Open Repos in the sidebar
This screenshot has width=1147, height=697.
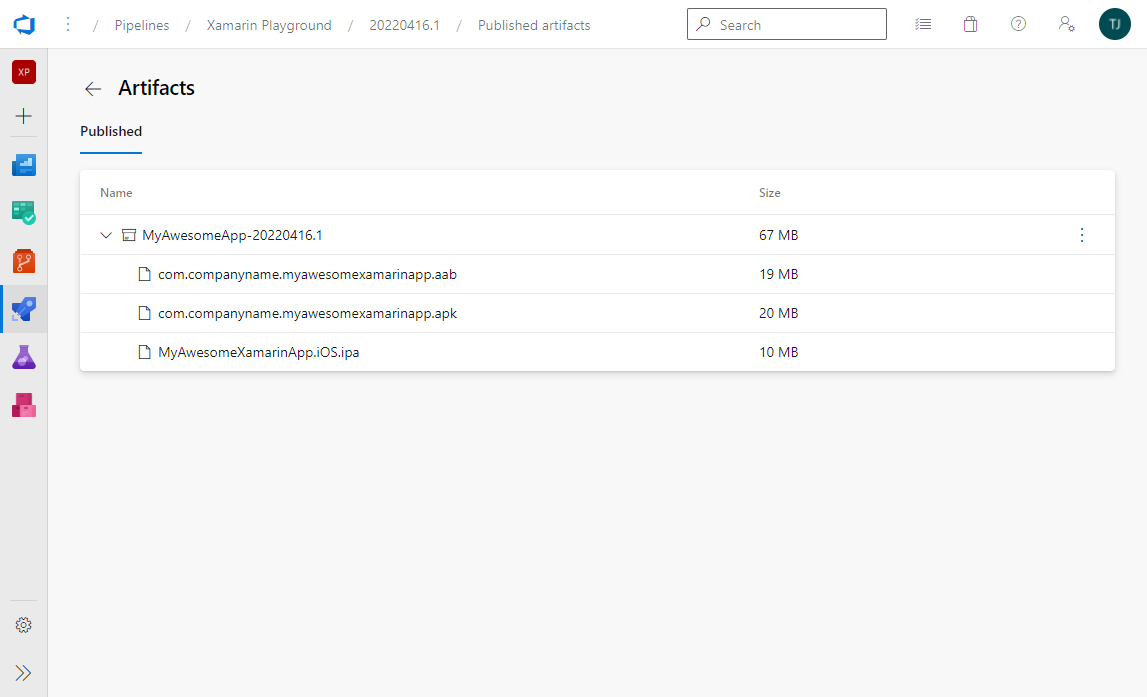tap(24, 261)
